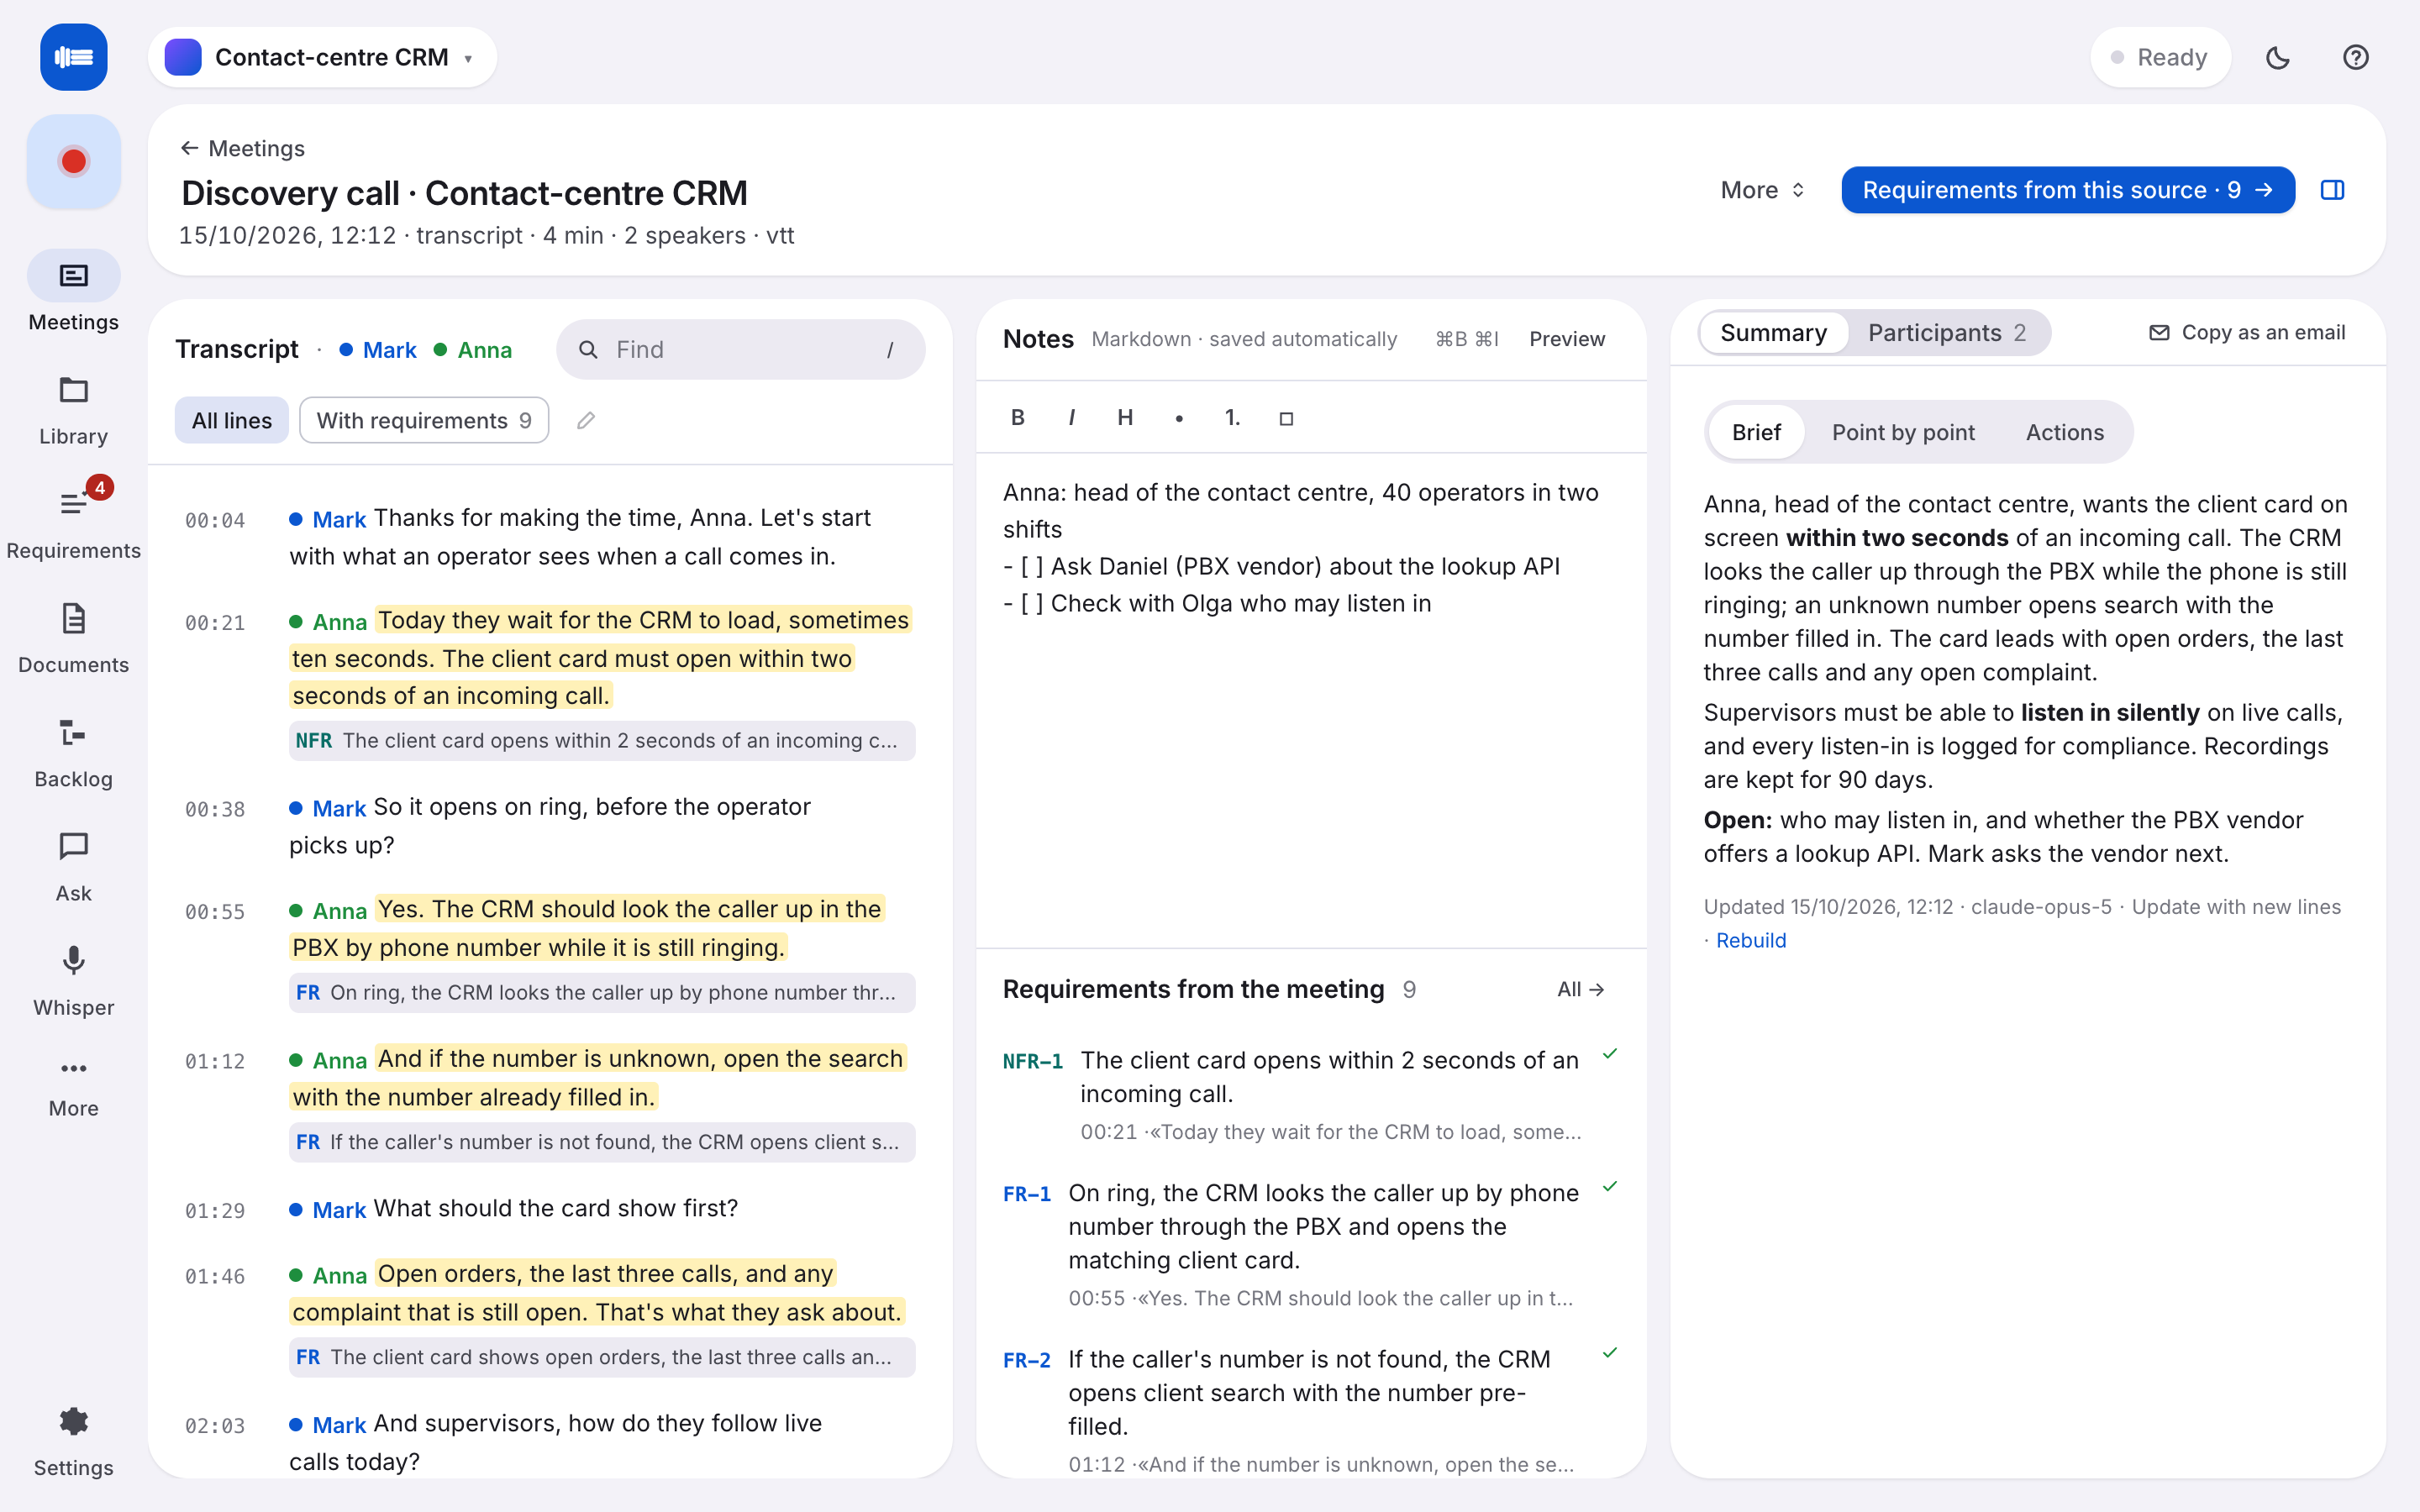Click the pencil edit icon beside filters

[x=586, y=421]
